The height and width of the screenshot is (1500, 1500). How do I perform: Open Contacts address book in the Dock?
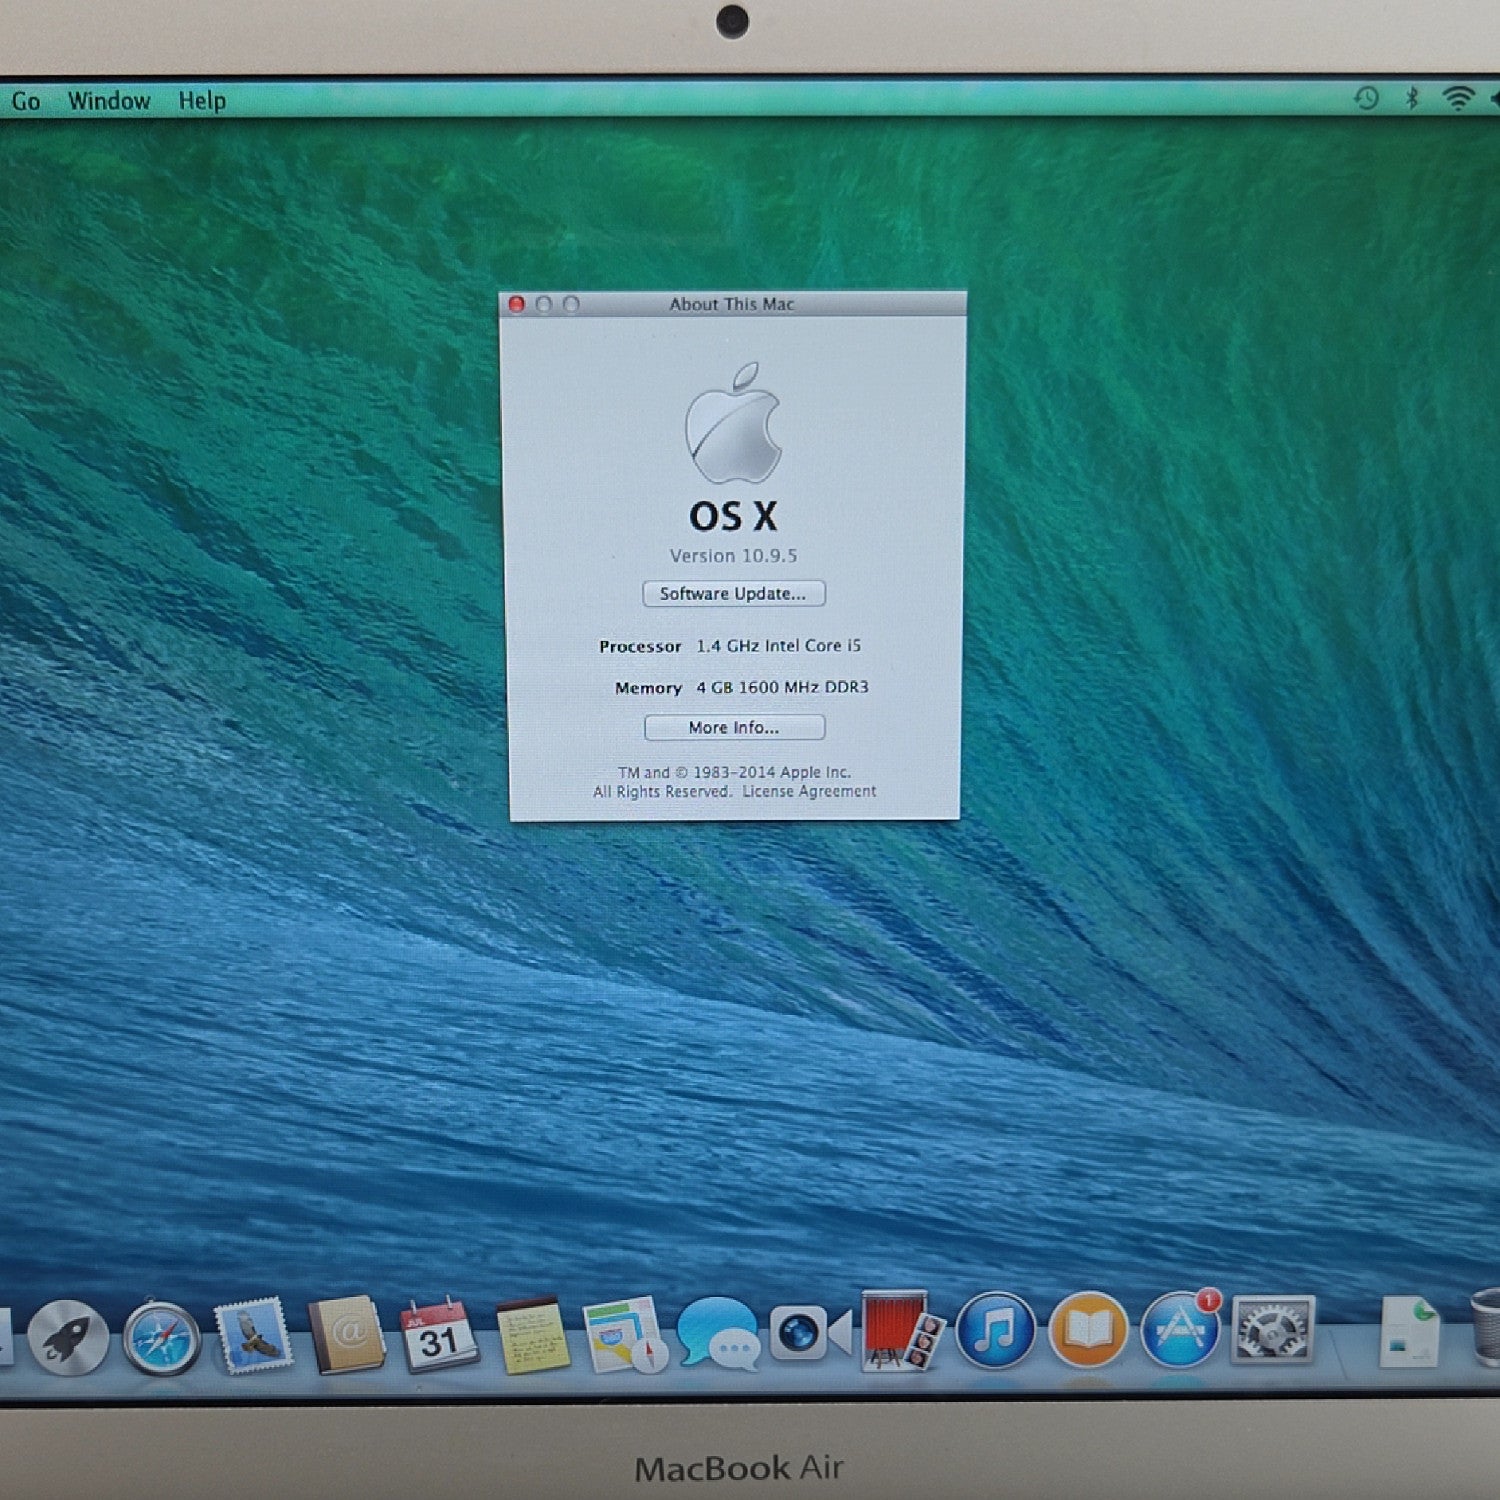346,1335
